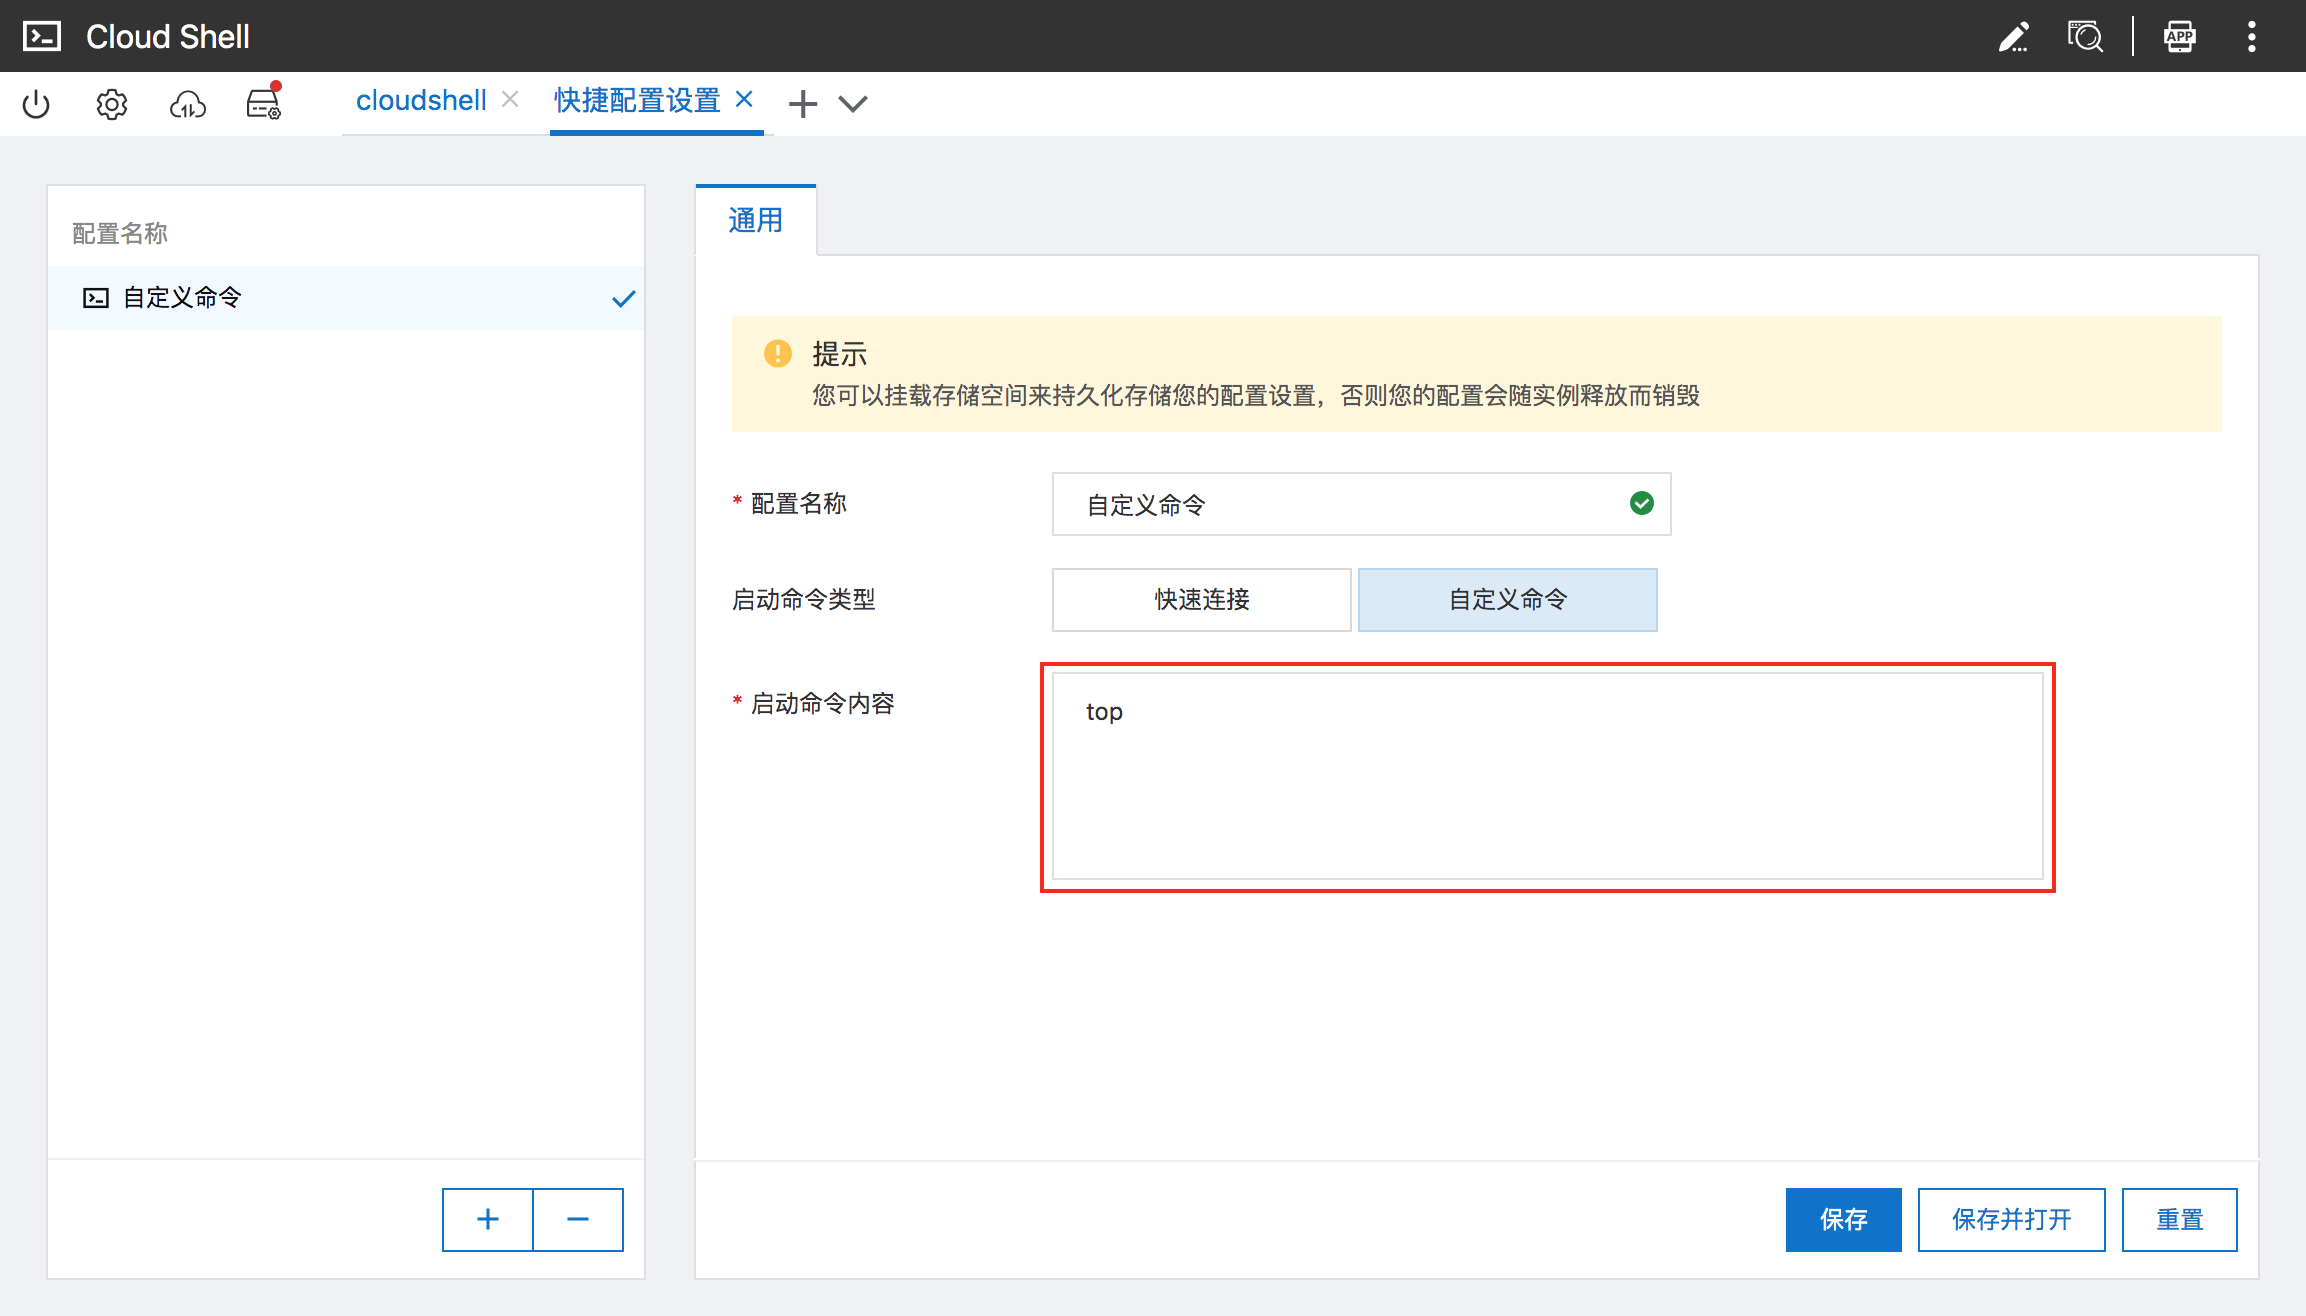This screenshot has width=2306, height=1316.
Task: Click the 重置 button
Action: [x=2180, y=1220]
